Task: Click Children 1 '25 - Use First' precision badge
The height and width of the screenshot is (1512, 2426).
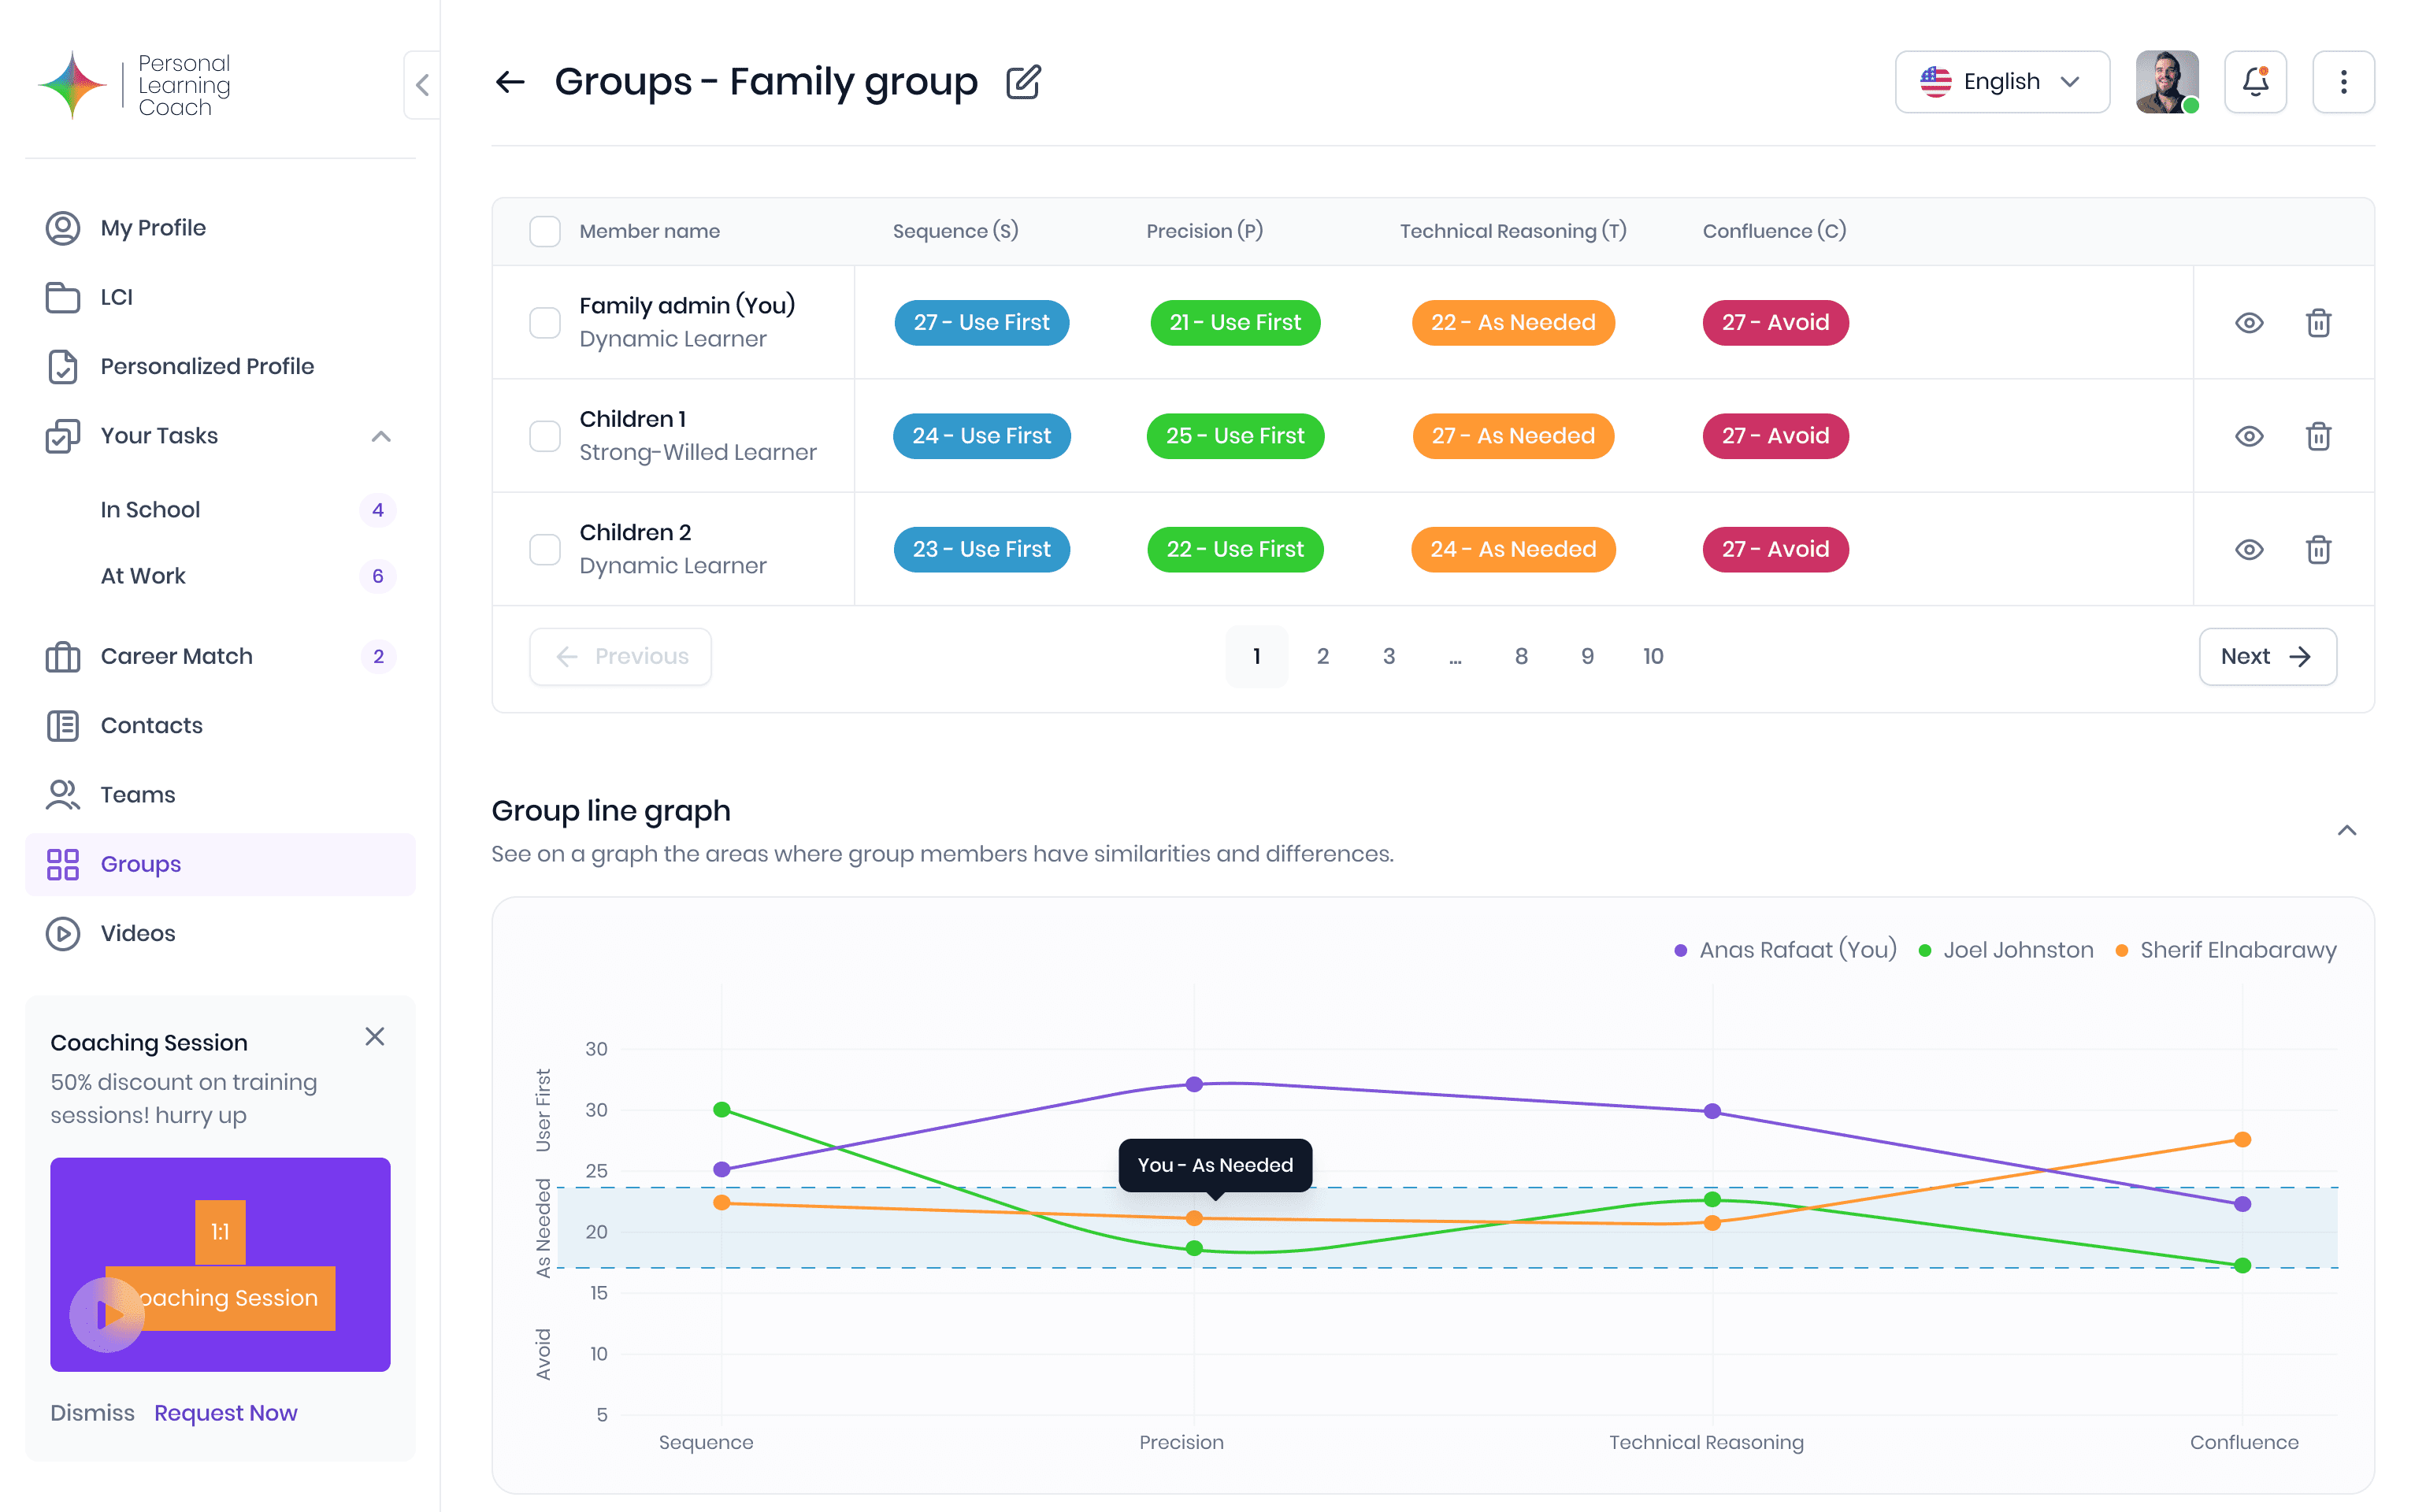Action: click(x=1235, y=436)
